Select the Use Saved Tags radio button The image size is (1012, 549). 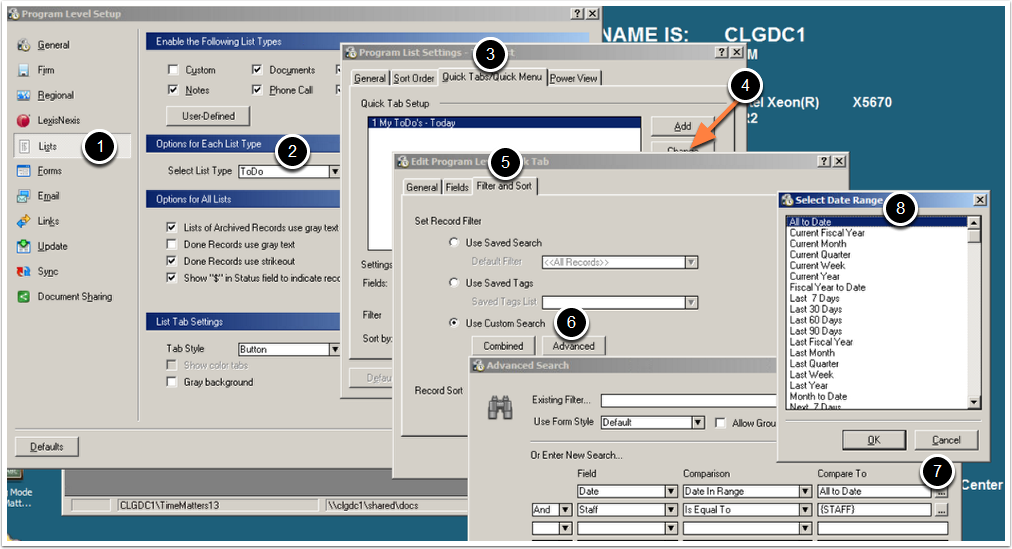(454, 283)
